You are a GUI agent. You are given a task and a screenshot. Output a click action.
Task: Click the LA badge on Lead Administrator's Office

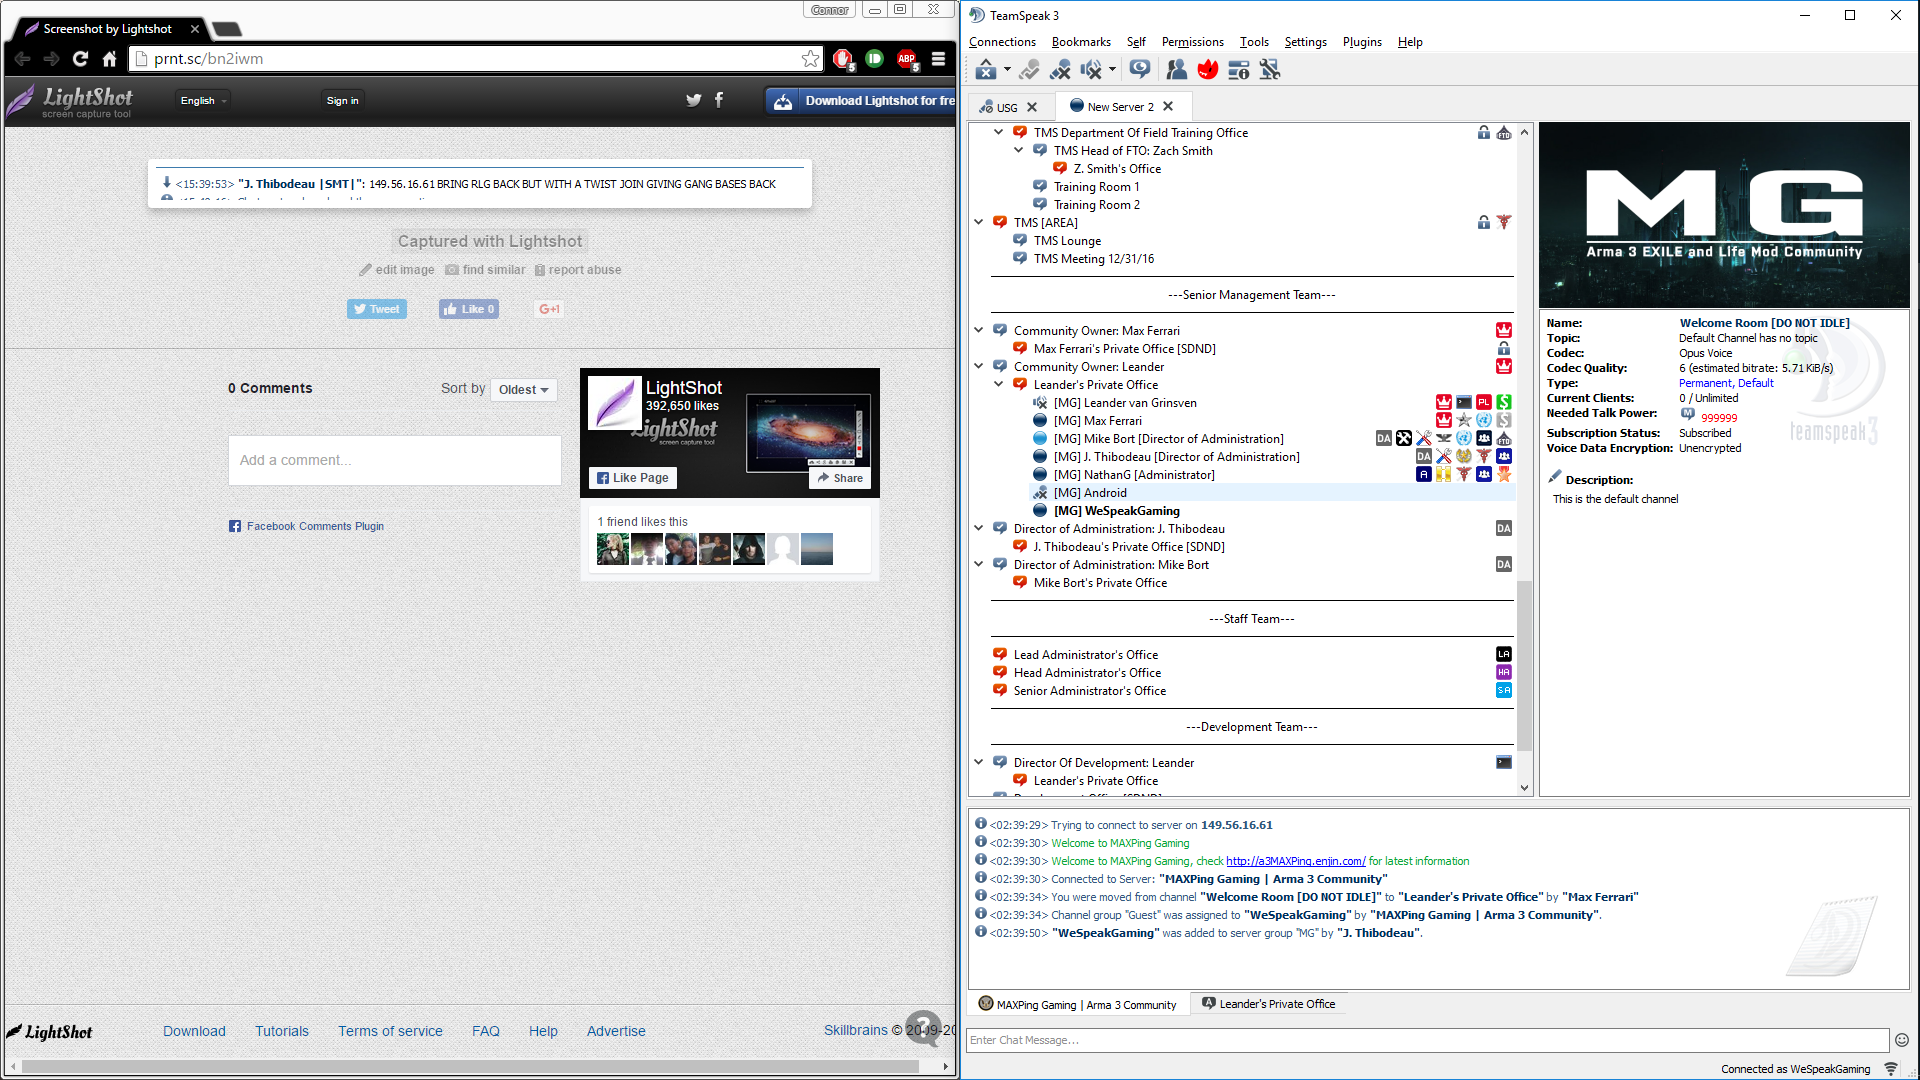[1503, 654]
